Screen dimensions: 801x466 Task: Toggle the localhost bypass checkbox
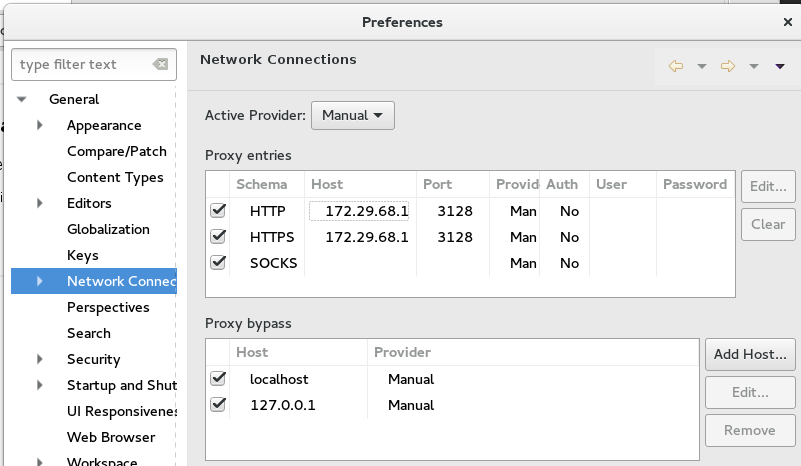coord(218,378)
